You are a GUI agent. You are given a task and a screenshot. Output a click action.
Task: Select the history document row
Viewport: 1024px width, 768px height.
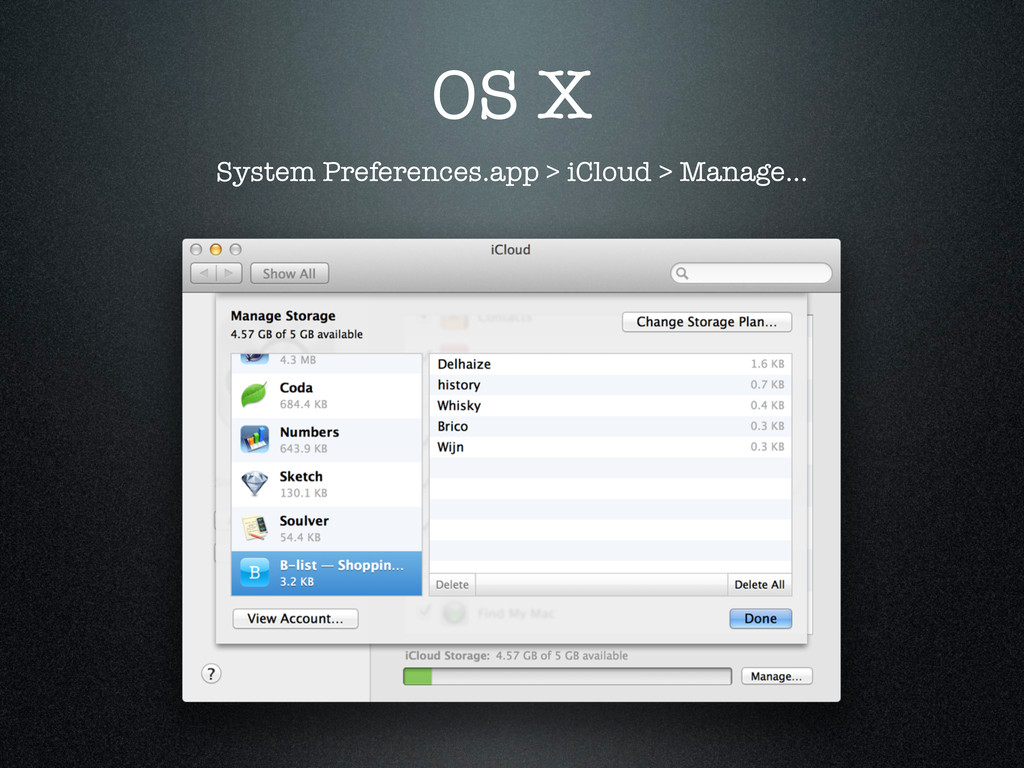tap(610, 385)
